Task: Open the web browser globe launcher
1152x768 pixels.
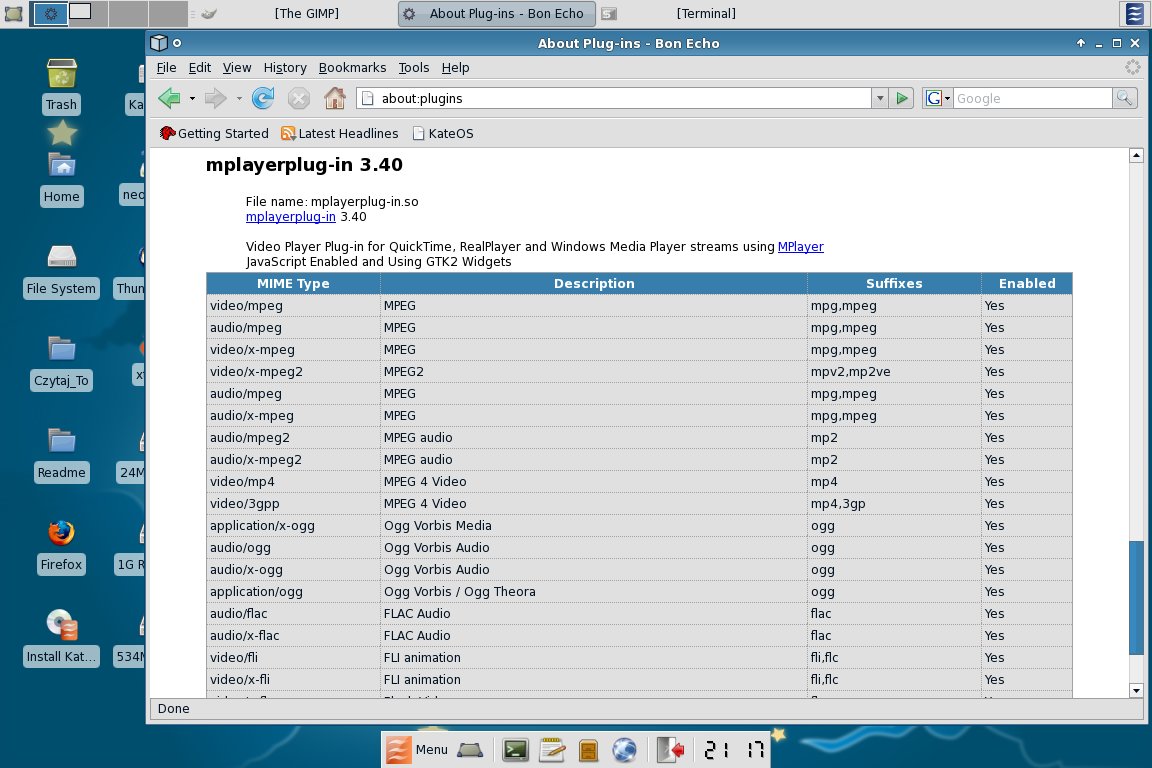Action: pos(624,750)
